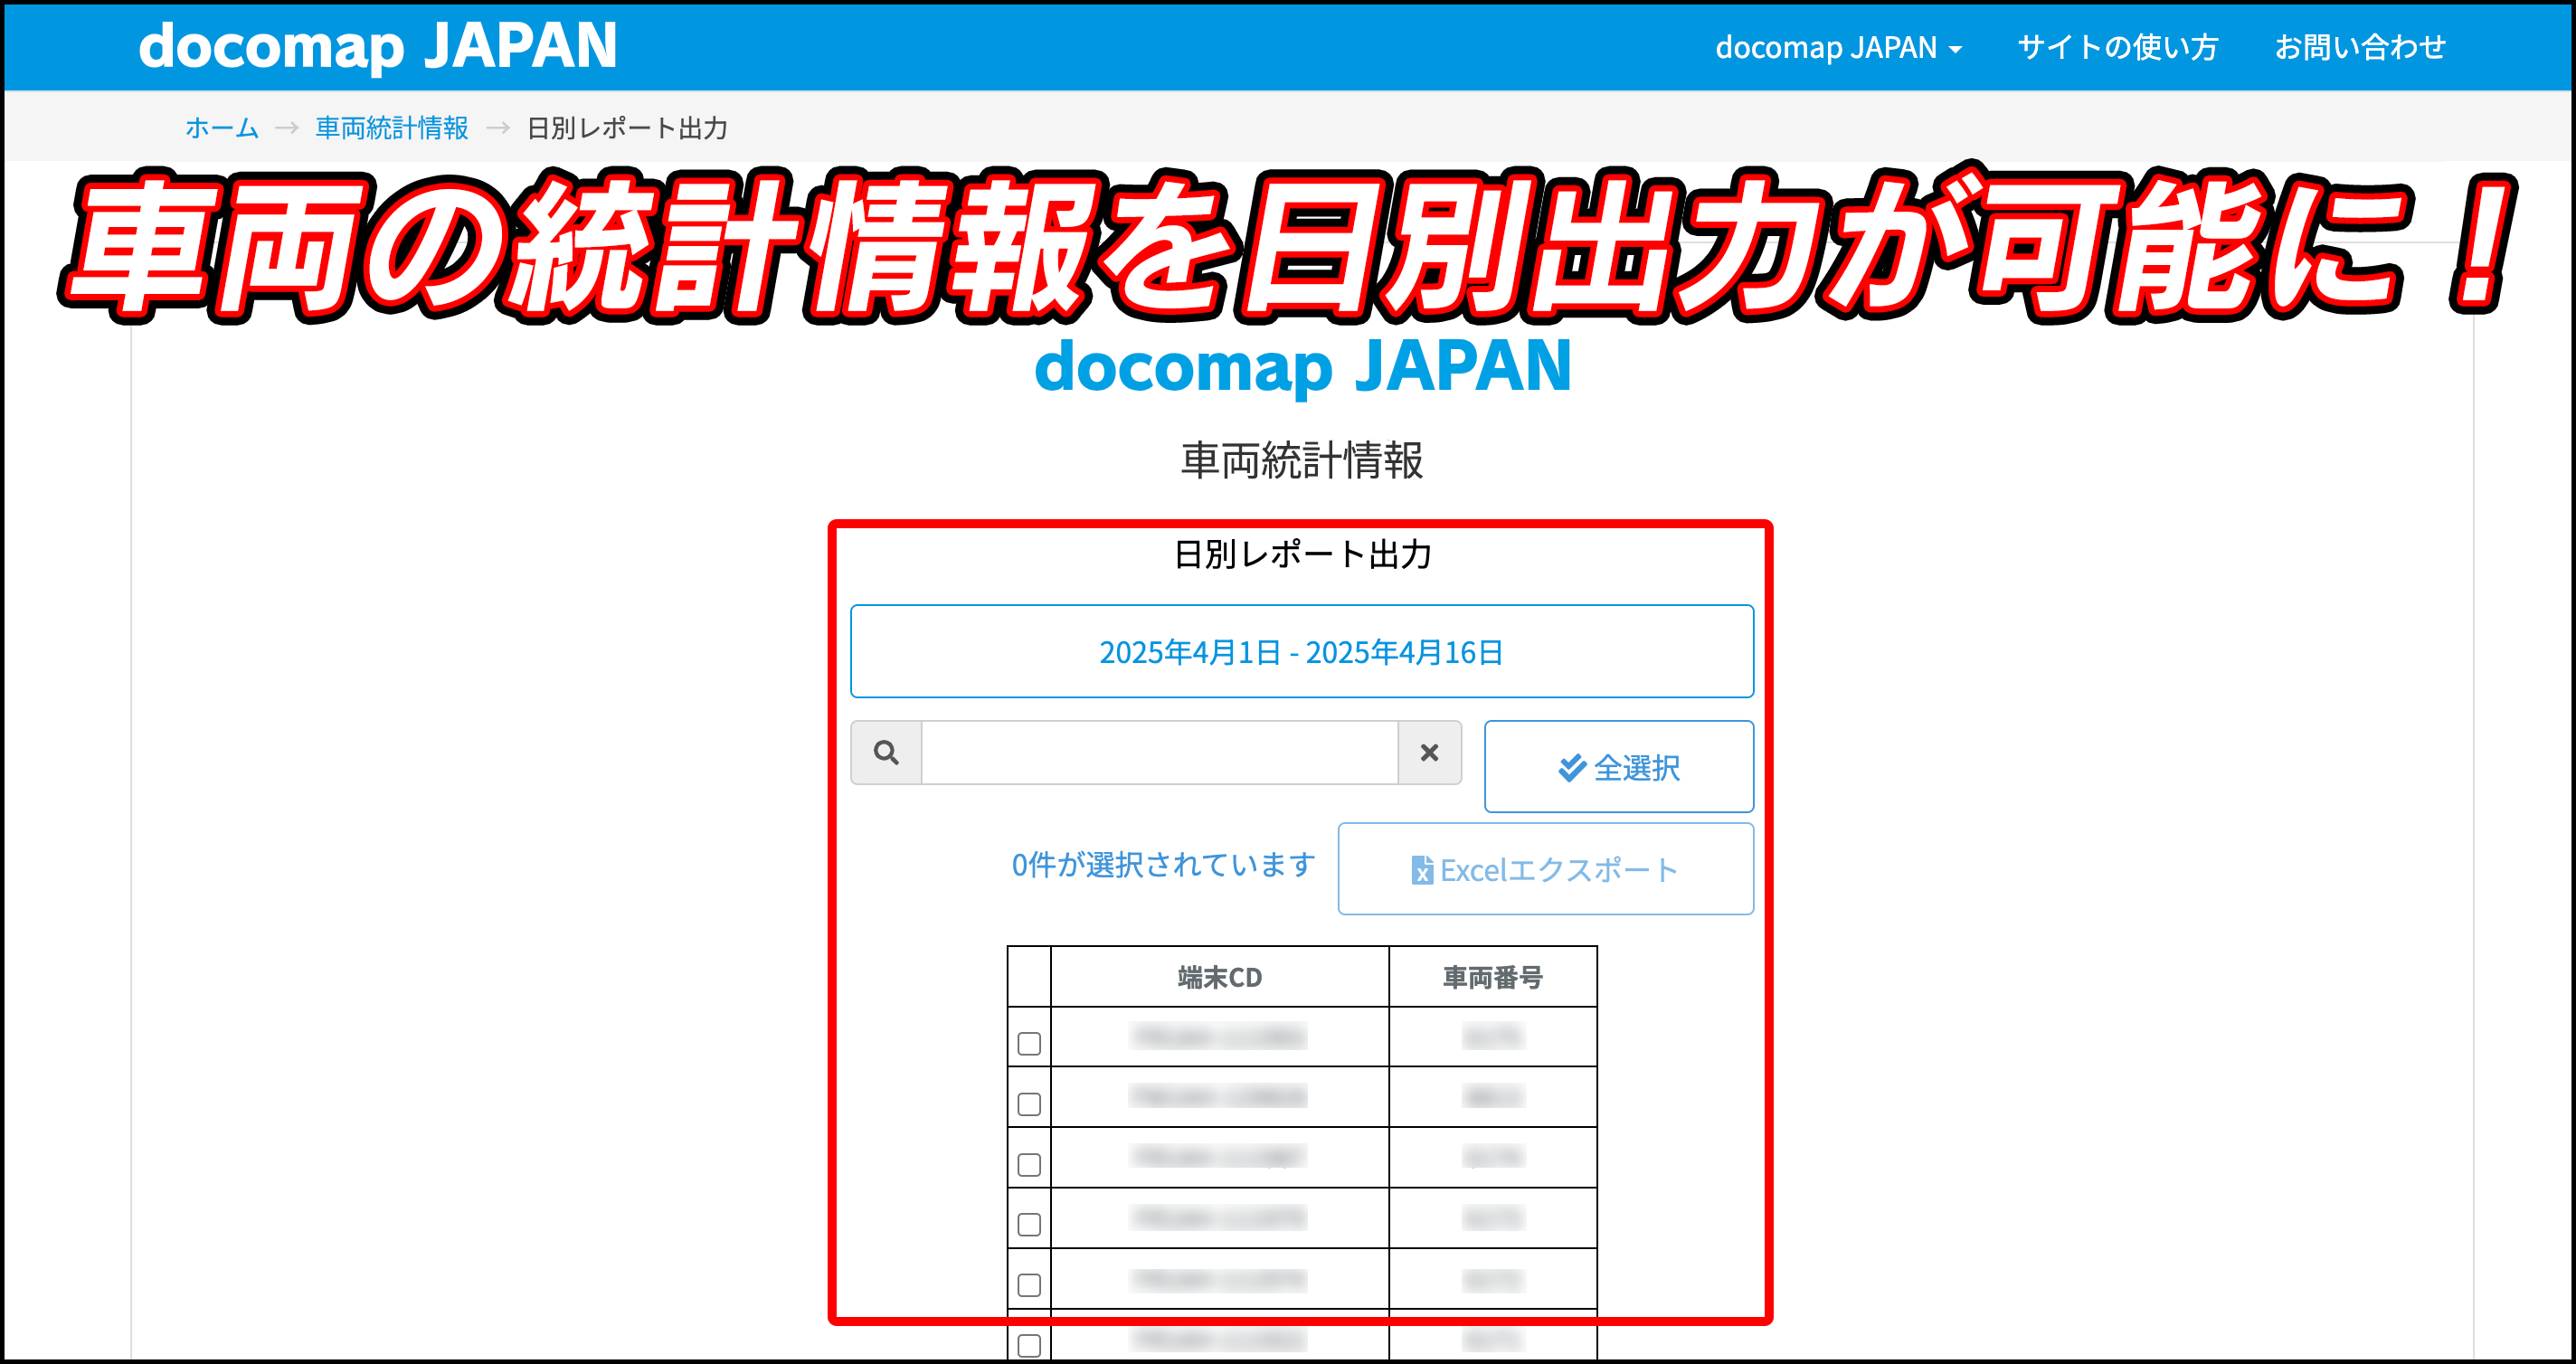The width and height of the screenshot is (2576, 1364).
Task: Tick the sixth row checkbox at table bottom
Action: click(x=1029, y=1344)
